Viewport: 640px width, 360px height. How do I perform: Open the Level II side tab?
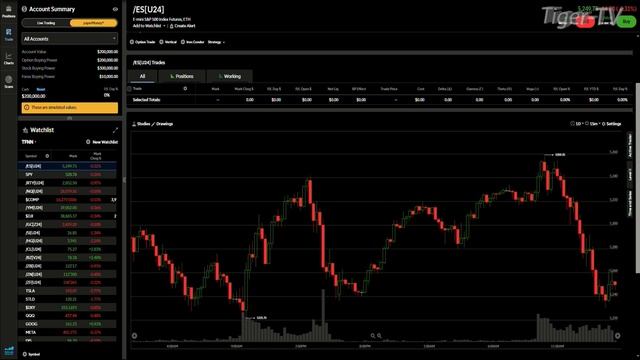629,175
